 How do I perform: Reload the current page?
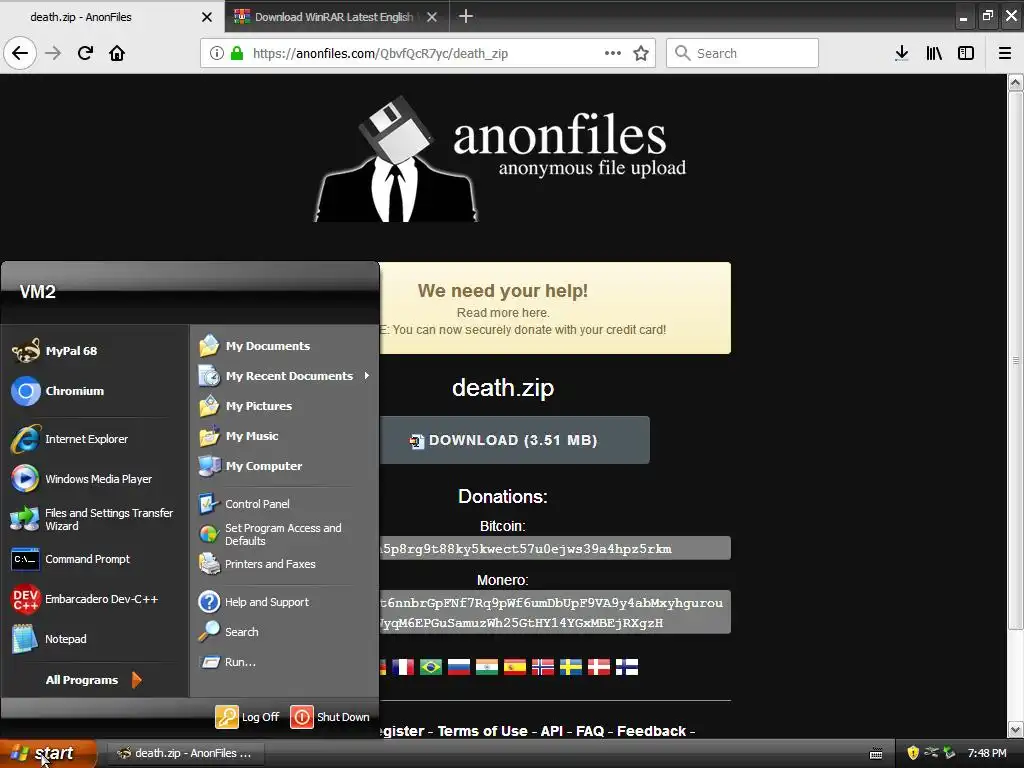(x=85, y=53)
